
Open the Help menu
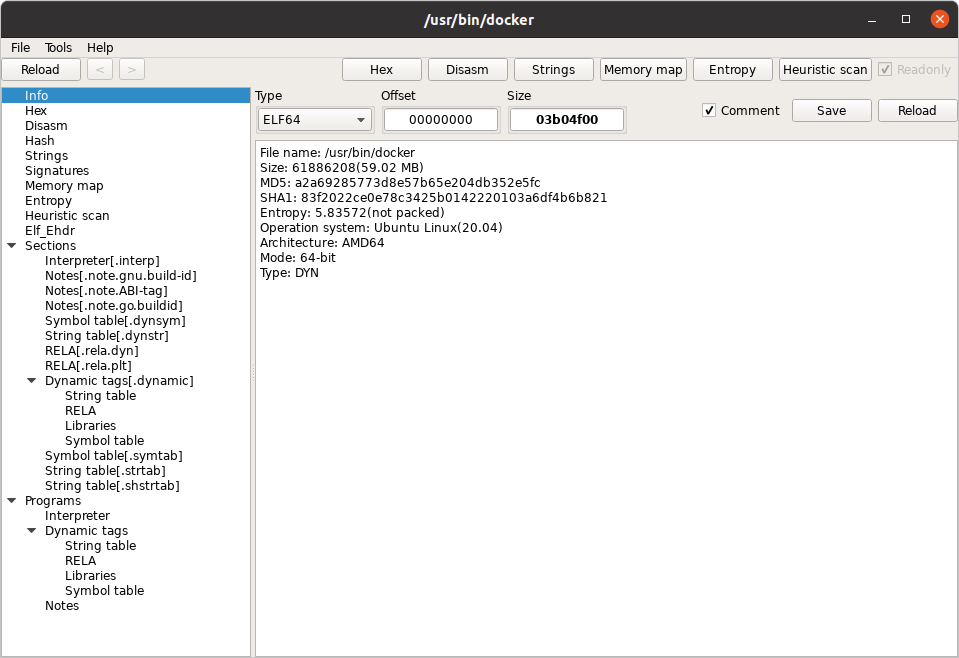click(100, 48)
